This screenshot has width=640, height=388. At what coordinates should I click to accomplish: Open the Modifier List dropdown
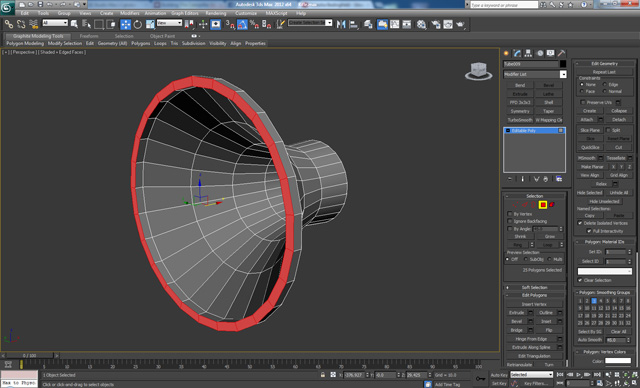[x=535, y=74]
